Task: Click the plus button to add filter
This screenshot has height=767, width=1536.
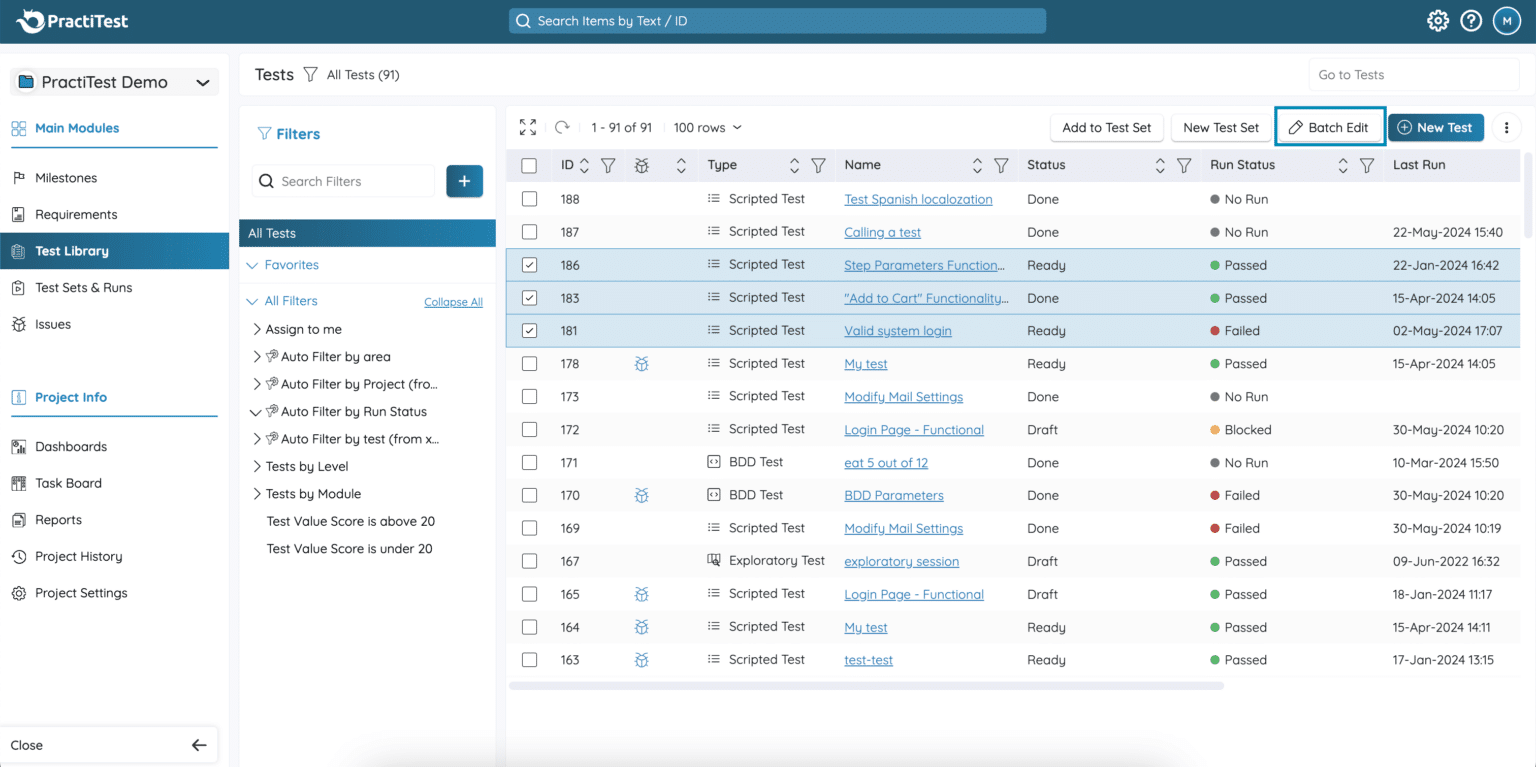Action: tap(464, 181)
